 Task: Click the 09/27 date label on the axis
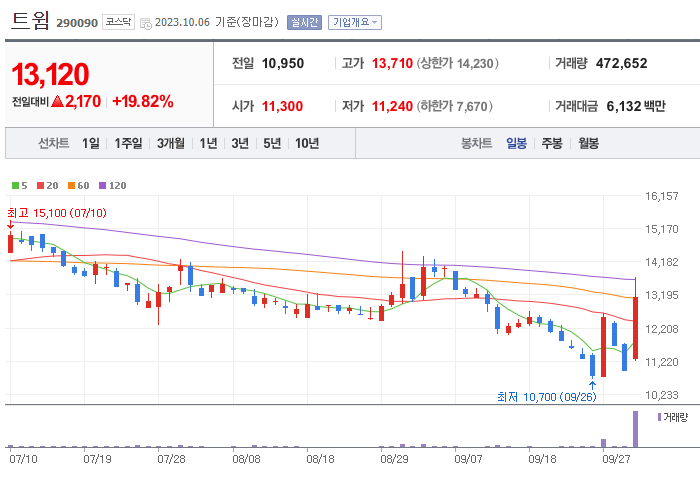pyautogui.click(x=616, y=459)
